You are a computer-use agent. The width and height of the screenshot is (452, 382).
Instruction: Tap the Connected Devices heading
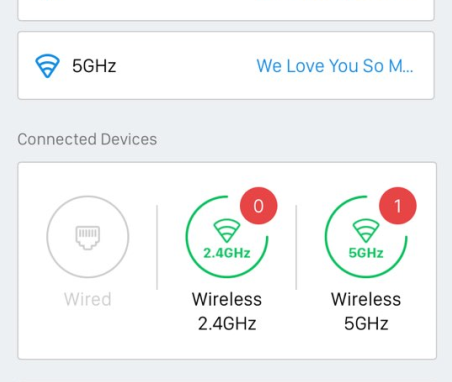pyautogui.click(x=87, y=139)
